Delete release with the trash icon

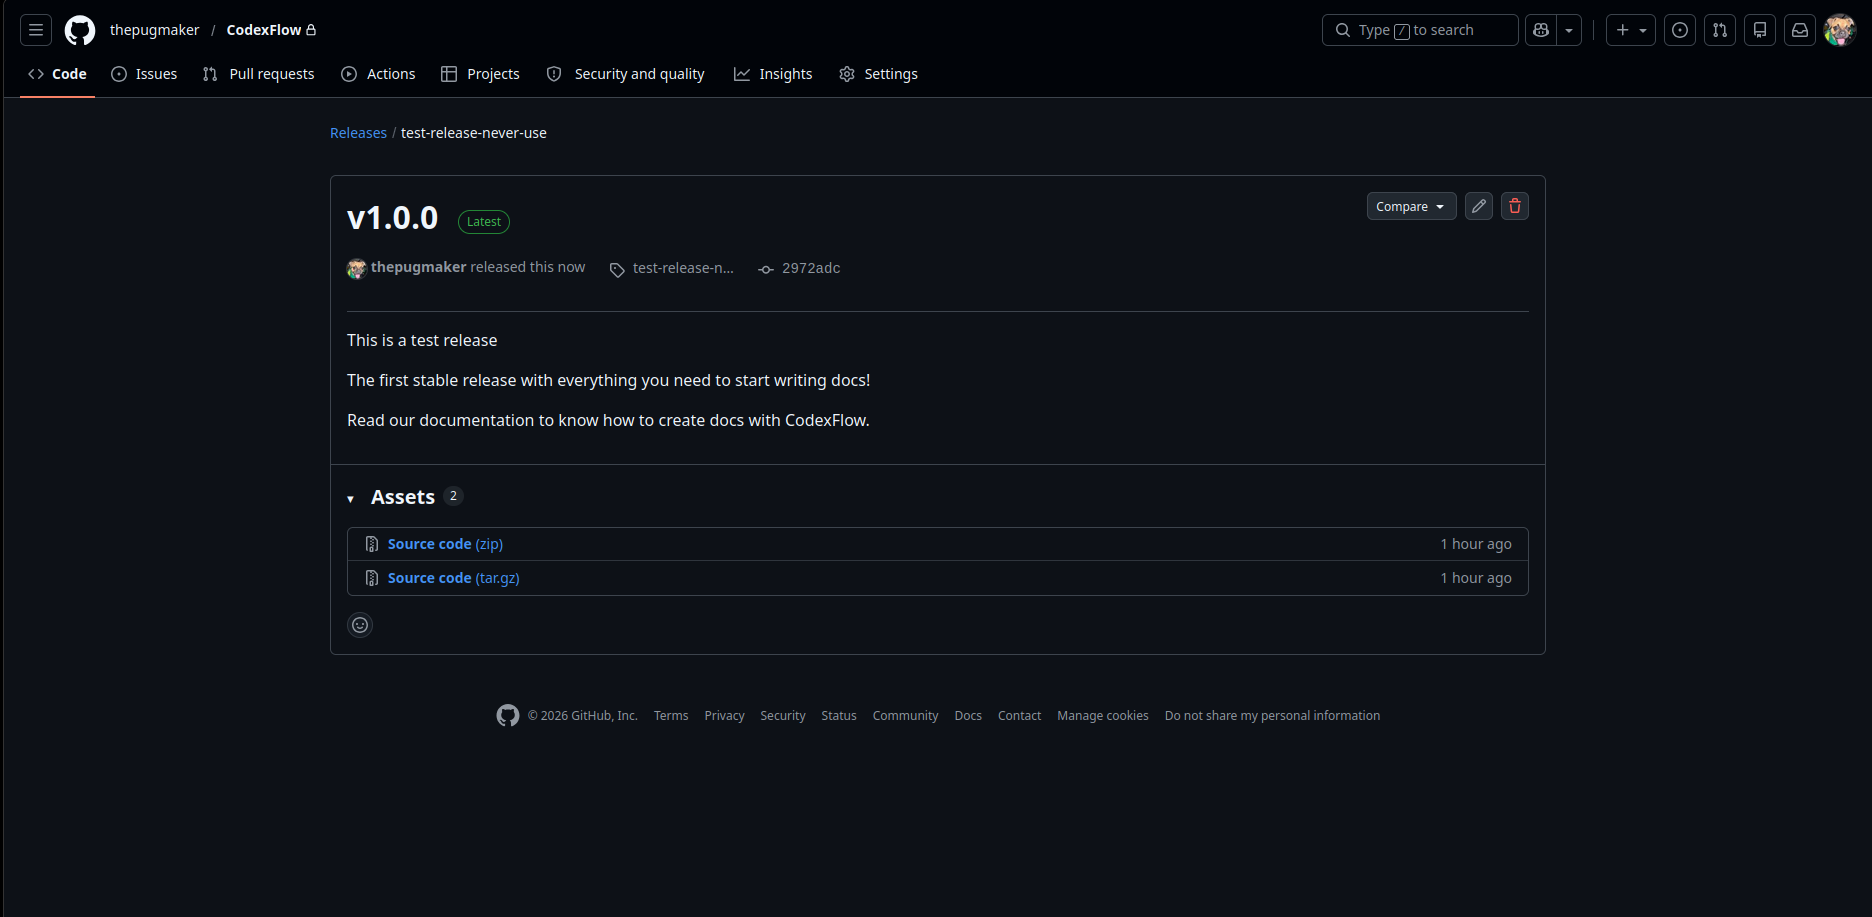1515,206
